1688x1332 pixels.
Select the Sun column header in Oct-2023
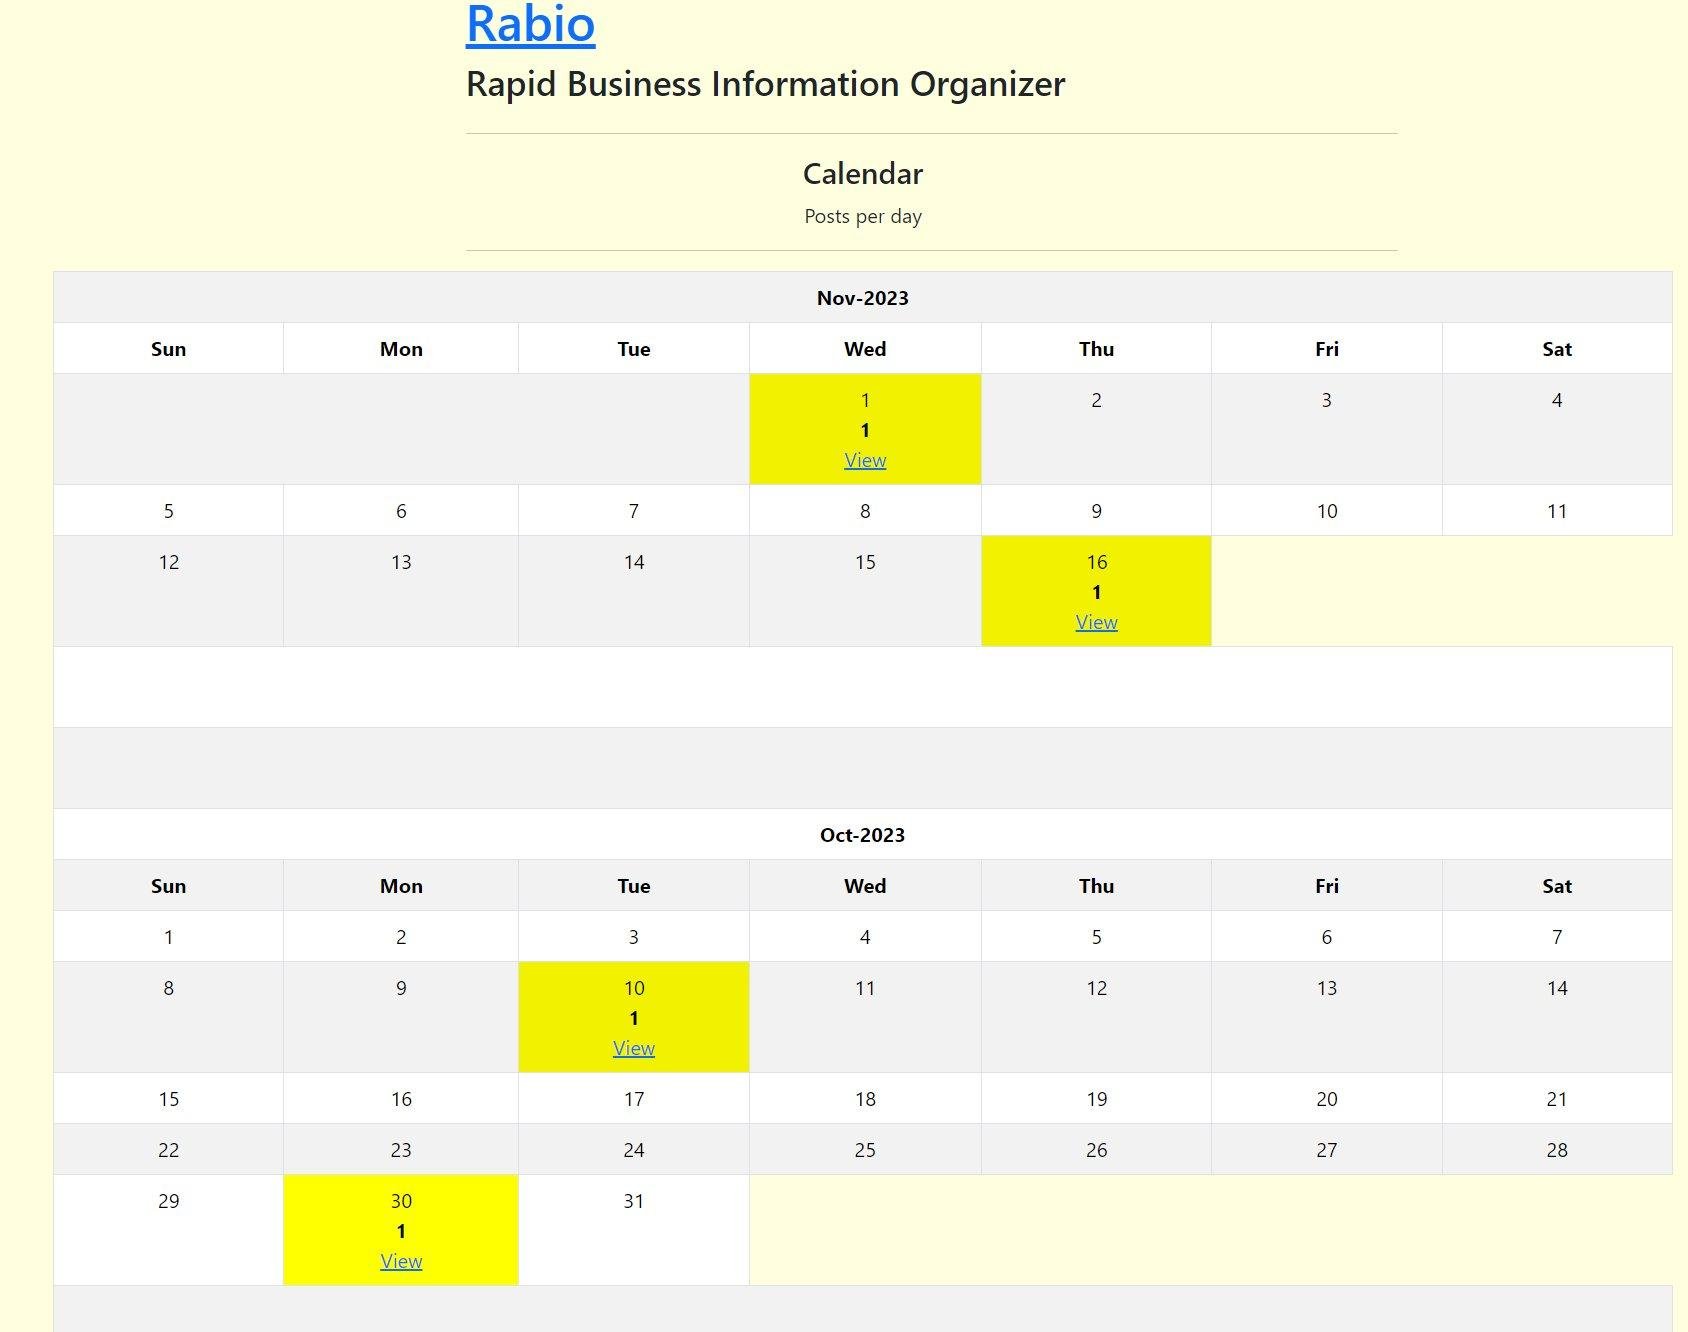pos(168,886)
